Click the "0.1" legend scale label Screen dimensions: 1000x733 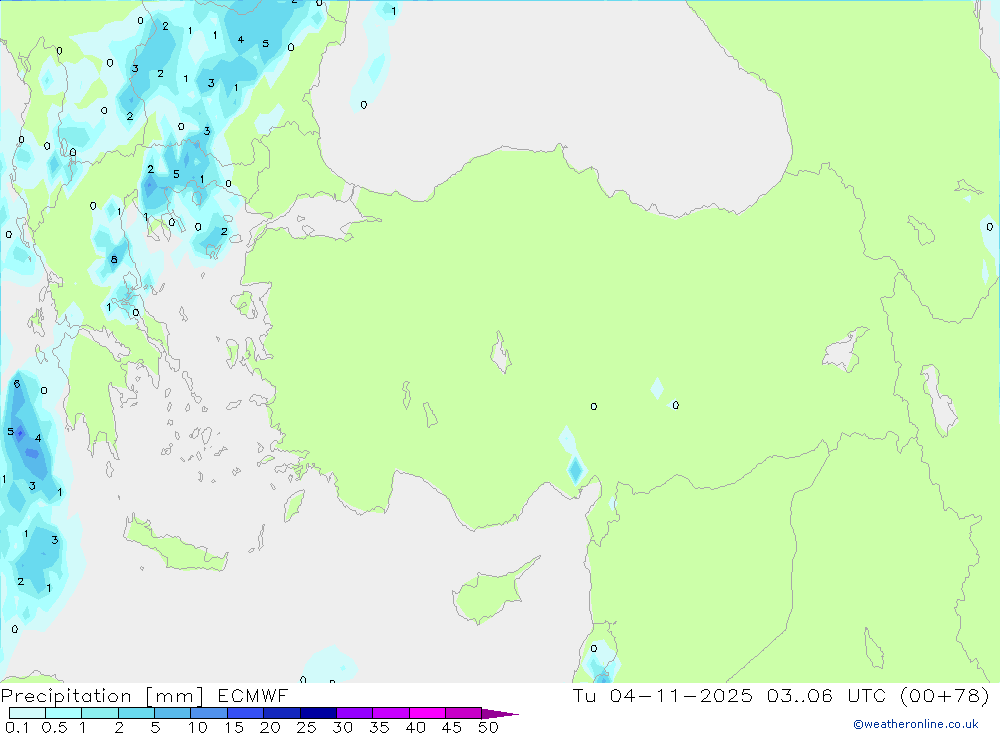(x=17, y=727)
